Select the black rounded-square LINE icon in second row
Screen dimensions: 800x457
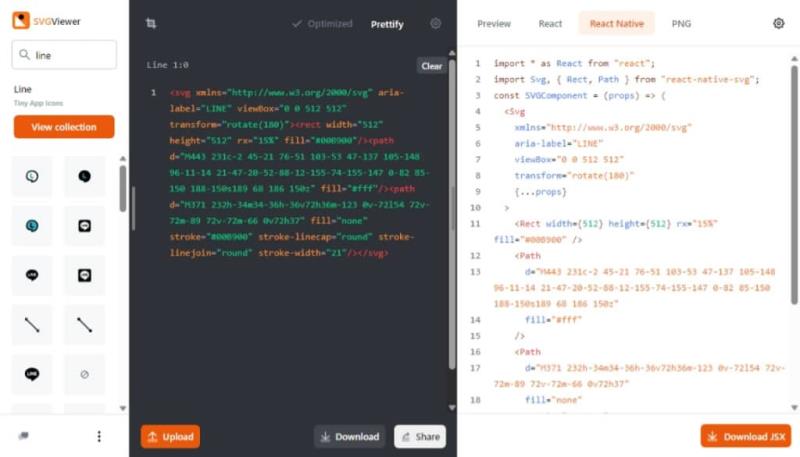click(84, 225)
